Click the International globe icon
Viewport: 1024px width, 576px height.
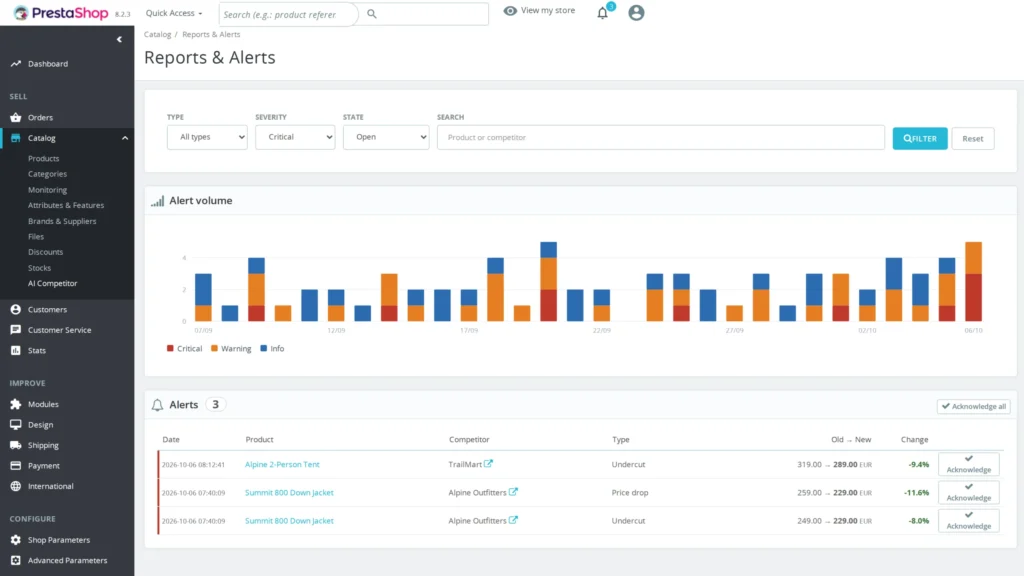pyautogui.click(x=16, y=486)
